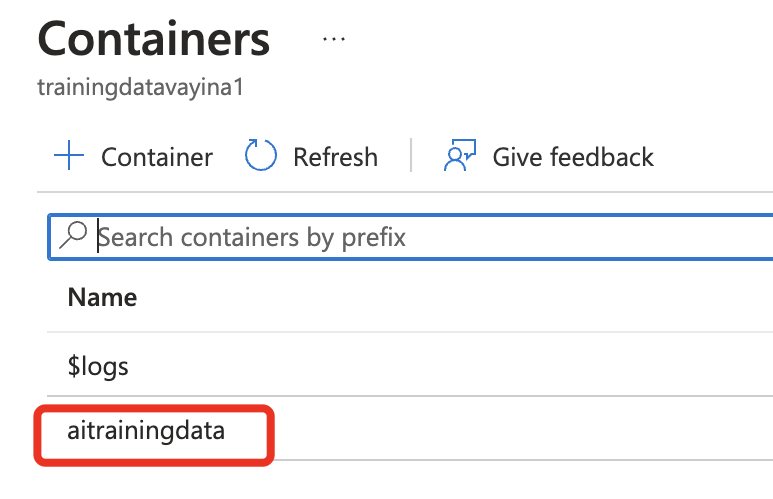Image resolution: width=773 pixels, height=499 pixels.
Task: Select the Refresh toolbar label
Action: click(x=335, y=157)
